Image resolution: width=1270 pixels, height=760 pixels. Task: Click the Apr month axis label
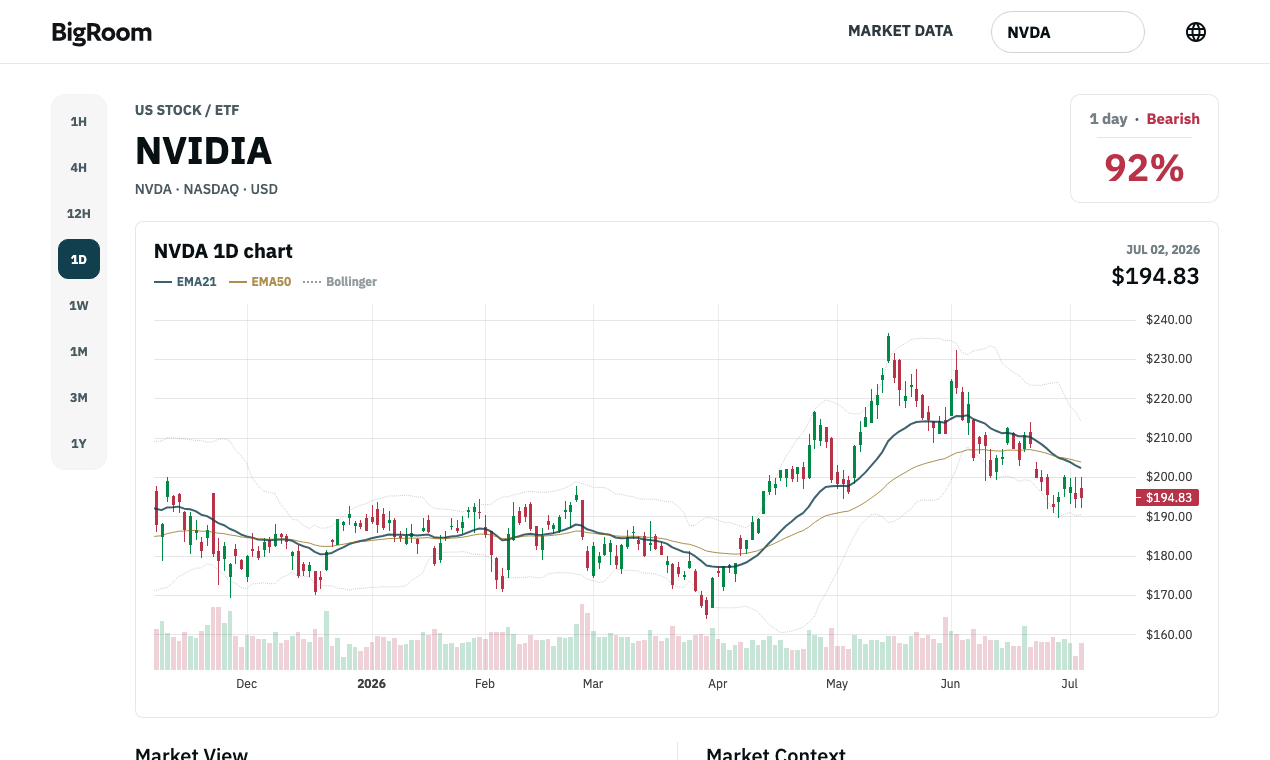[717, 684]
